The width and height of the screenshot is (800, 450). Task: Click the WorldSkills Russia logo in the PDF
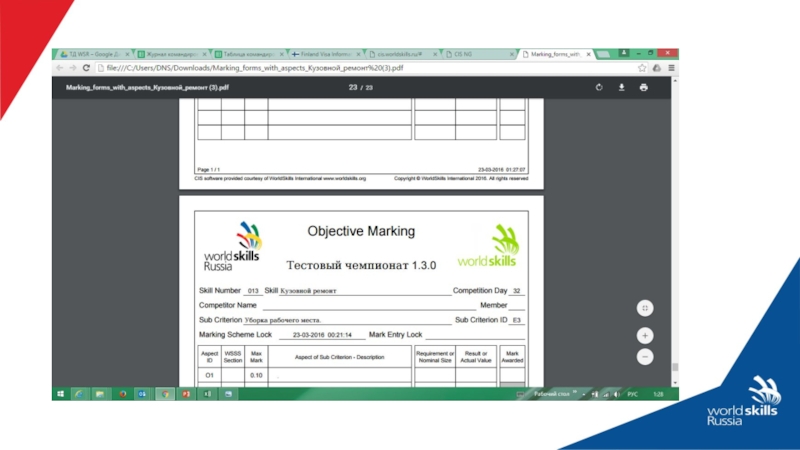point(232,246)
